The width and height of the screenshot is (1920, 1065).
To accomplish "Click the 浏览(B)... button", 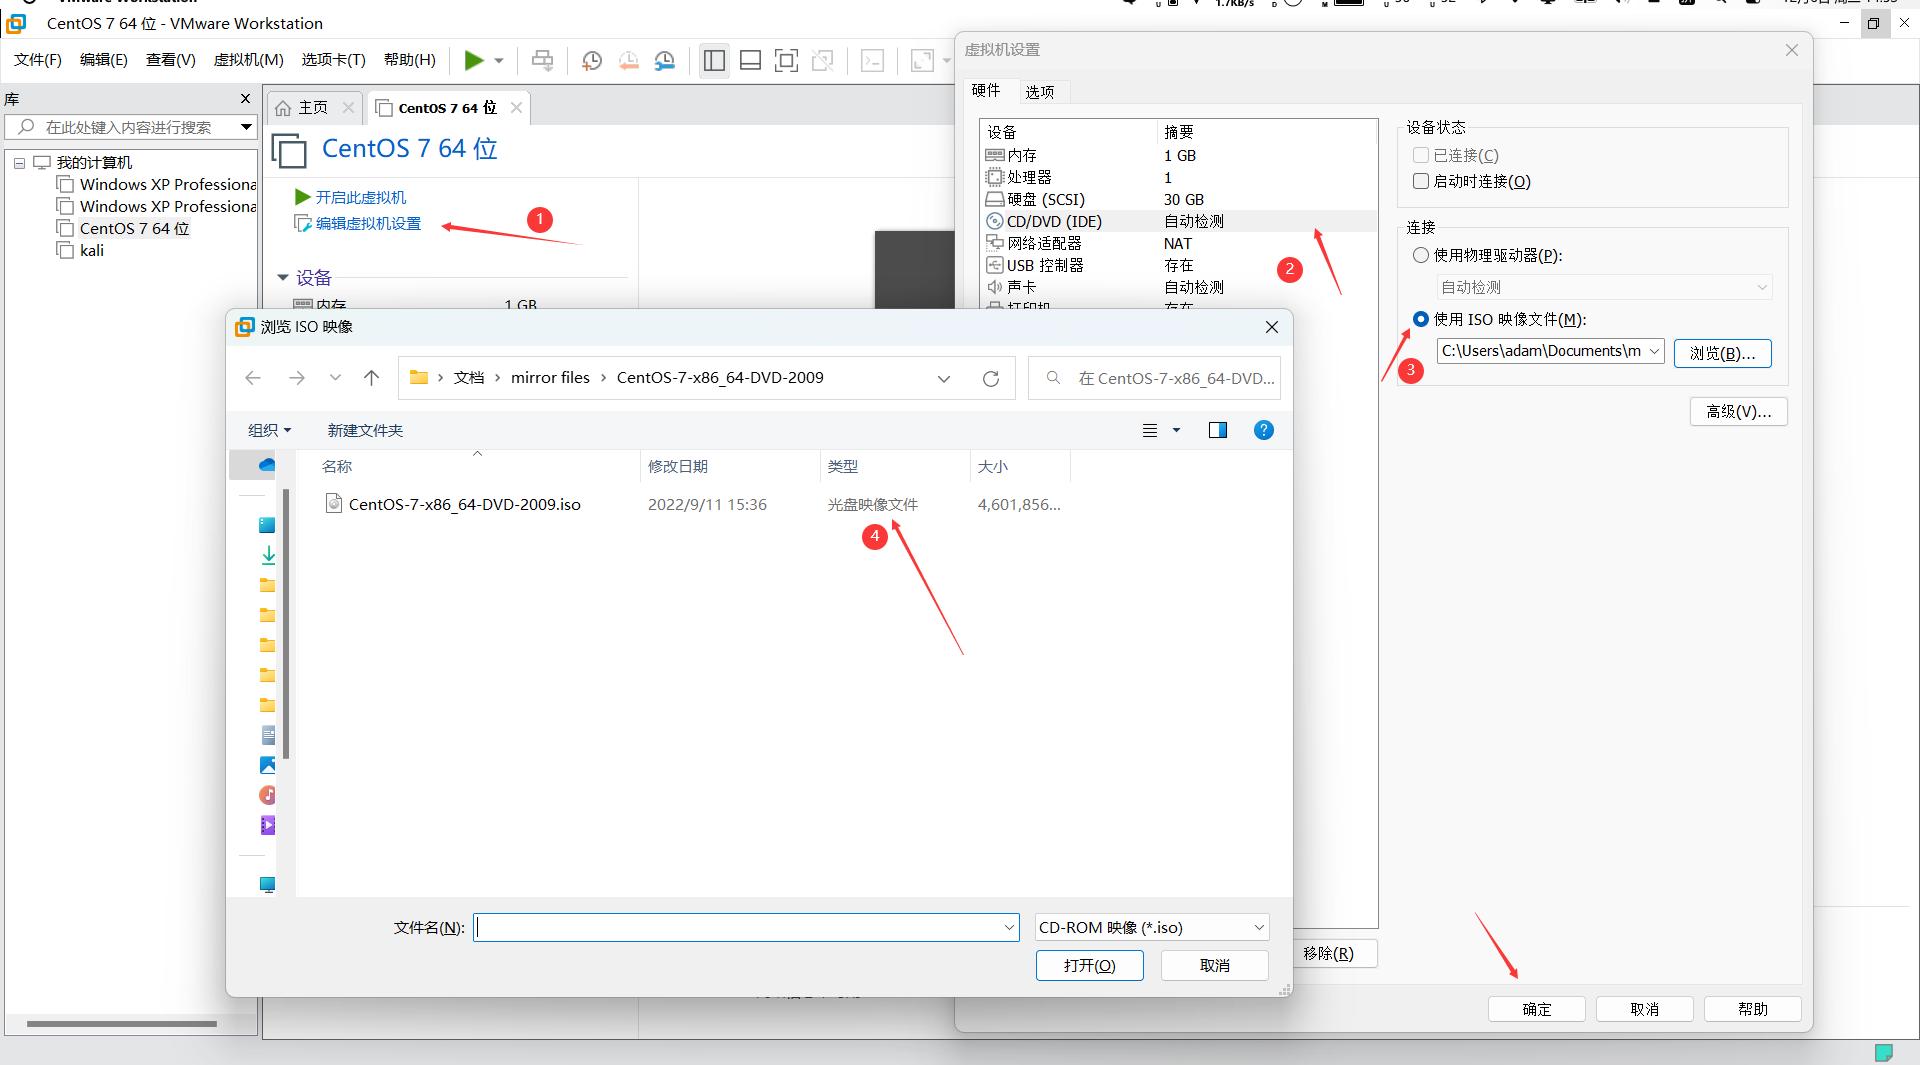I will 1723,353.
